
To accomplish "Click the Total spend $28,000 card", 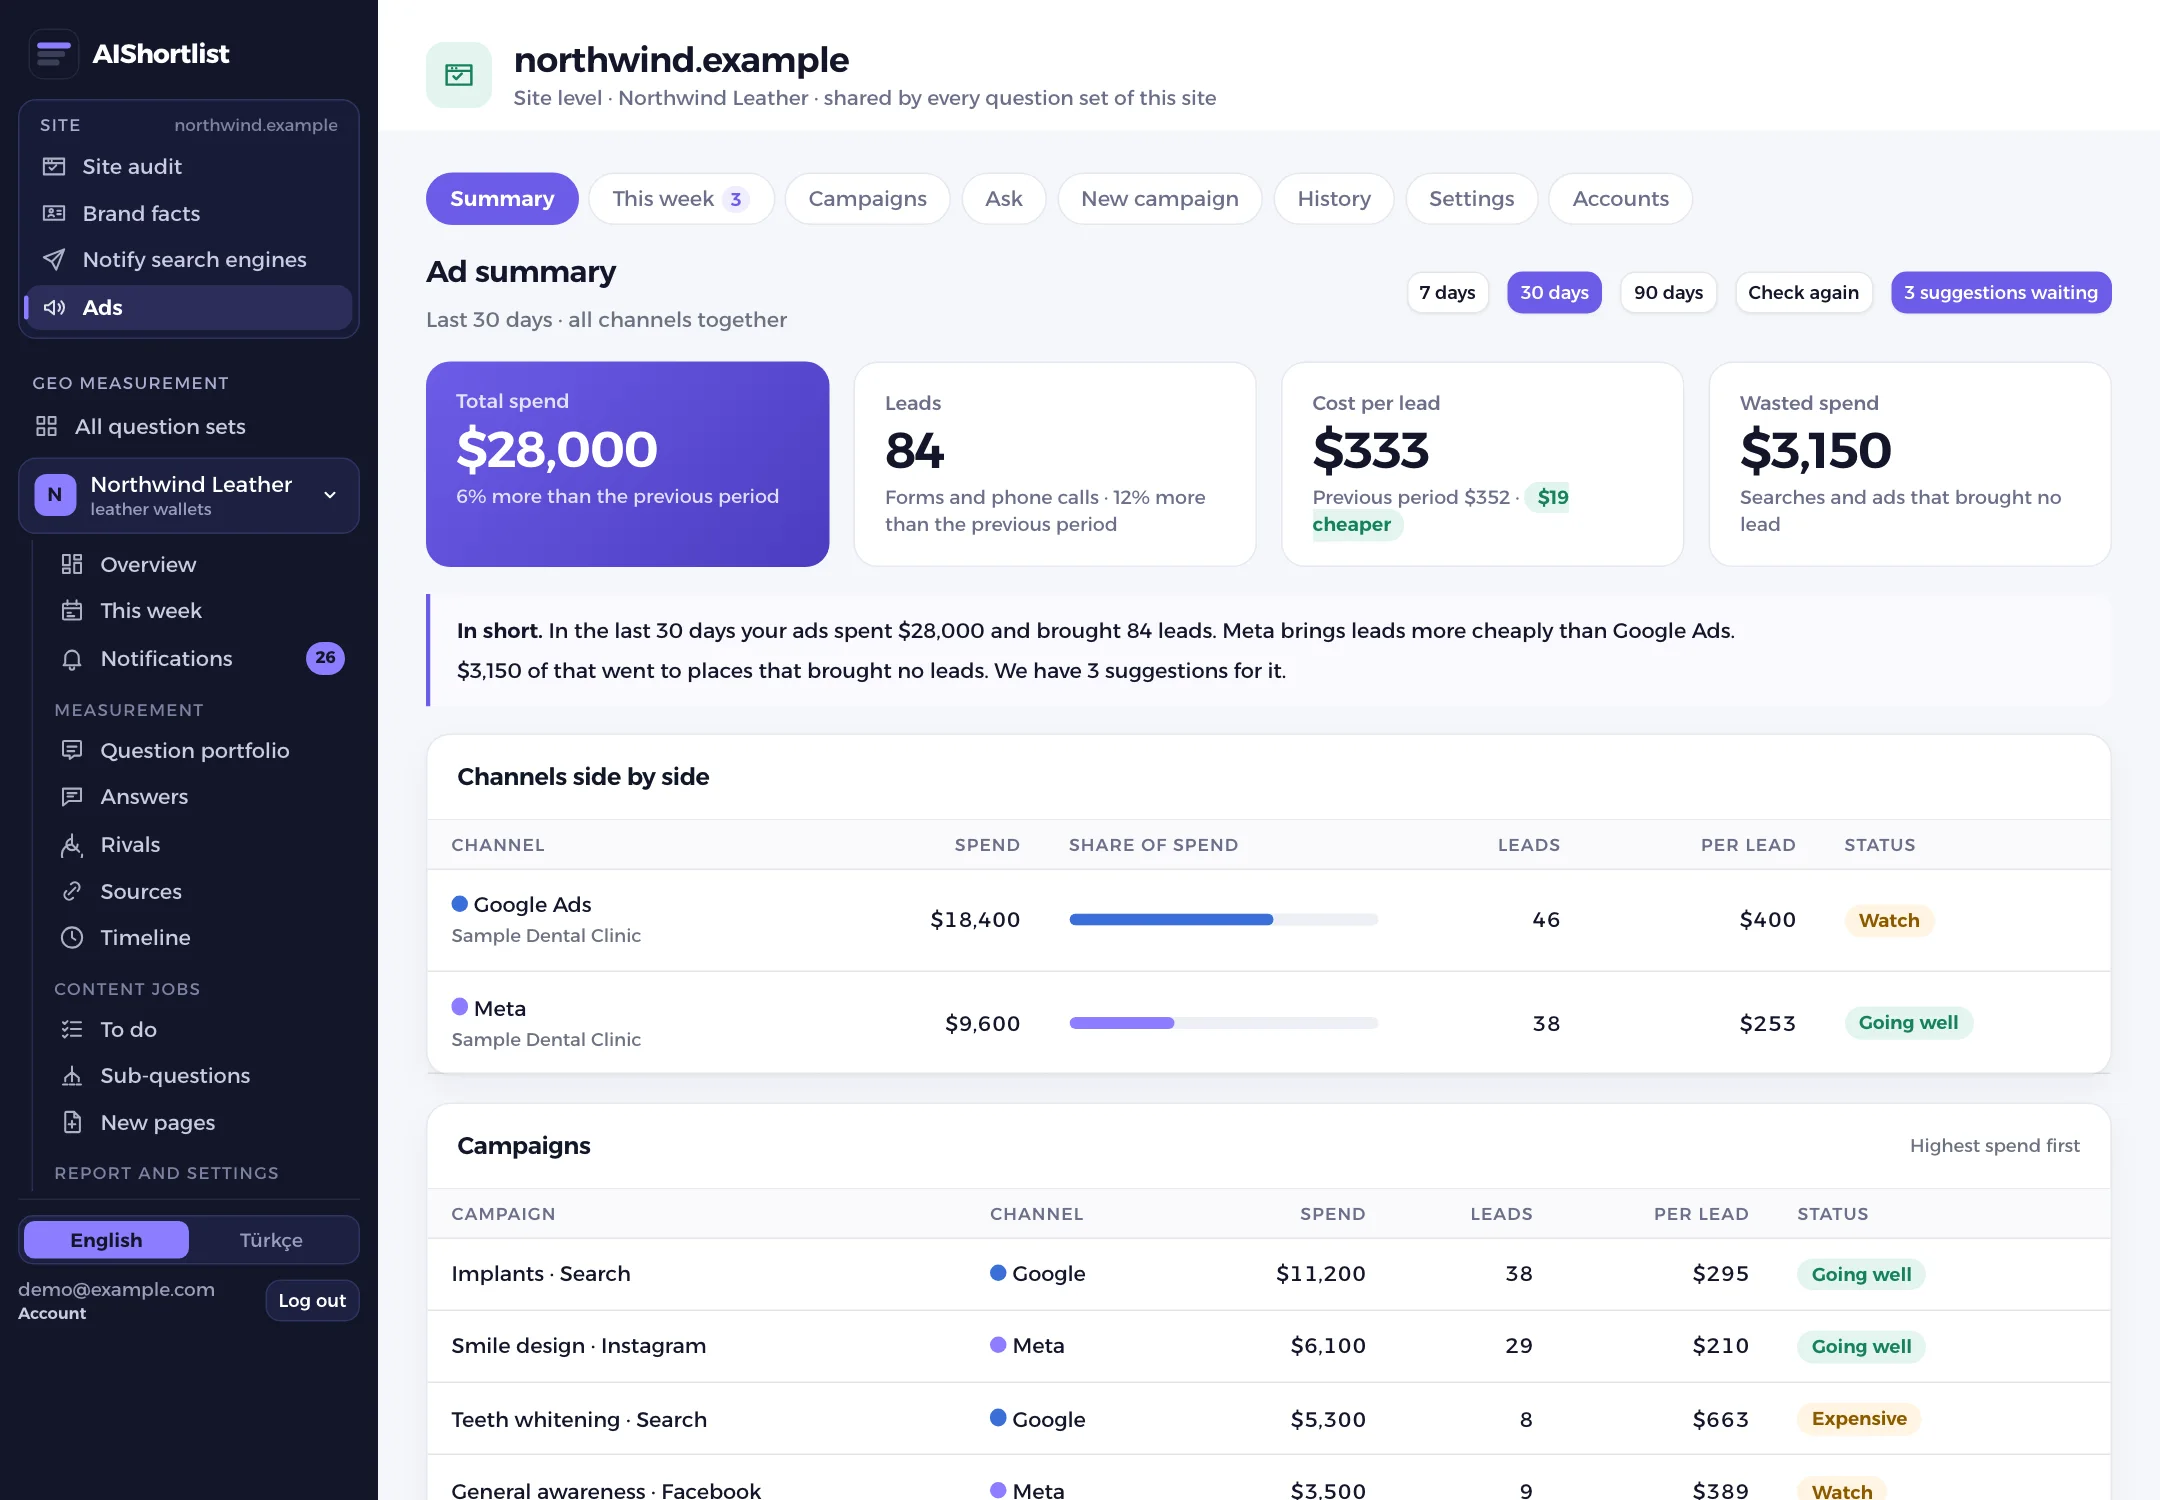I will click(627, 464).
